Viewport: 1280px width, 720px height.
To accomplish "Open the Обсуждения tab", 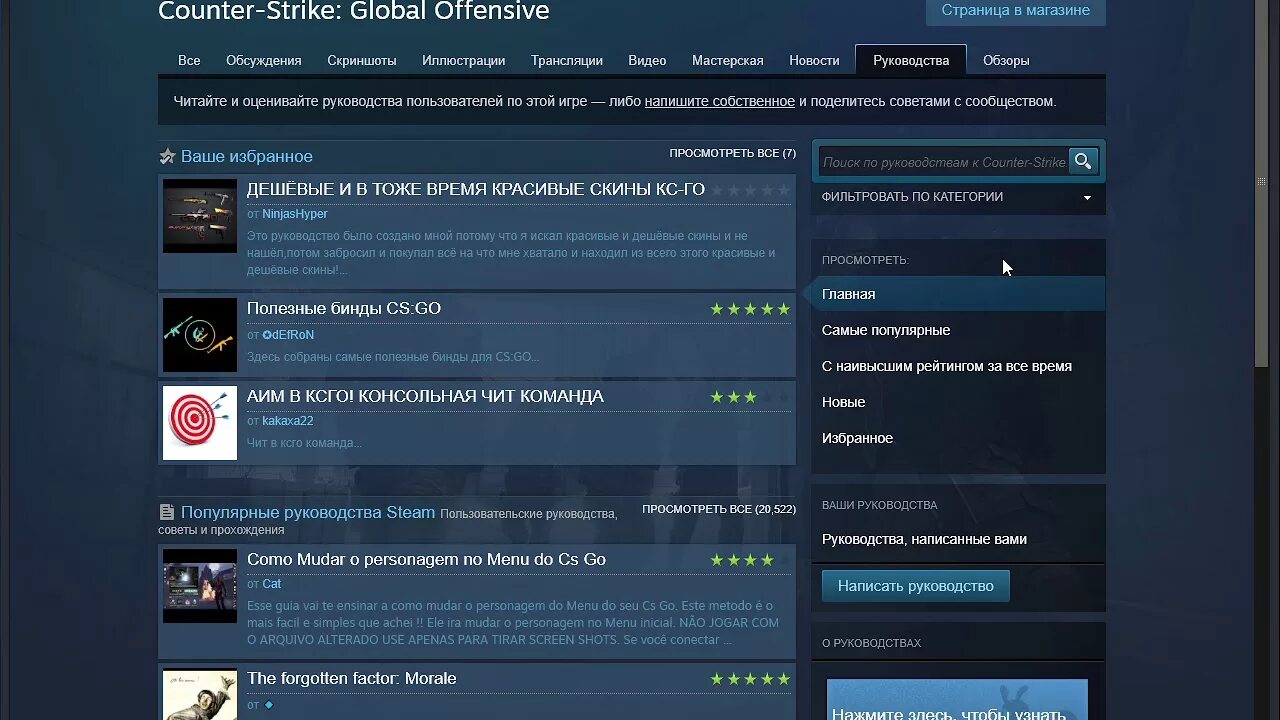I will (264, 60).
